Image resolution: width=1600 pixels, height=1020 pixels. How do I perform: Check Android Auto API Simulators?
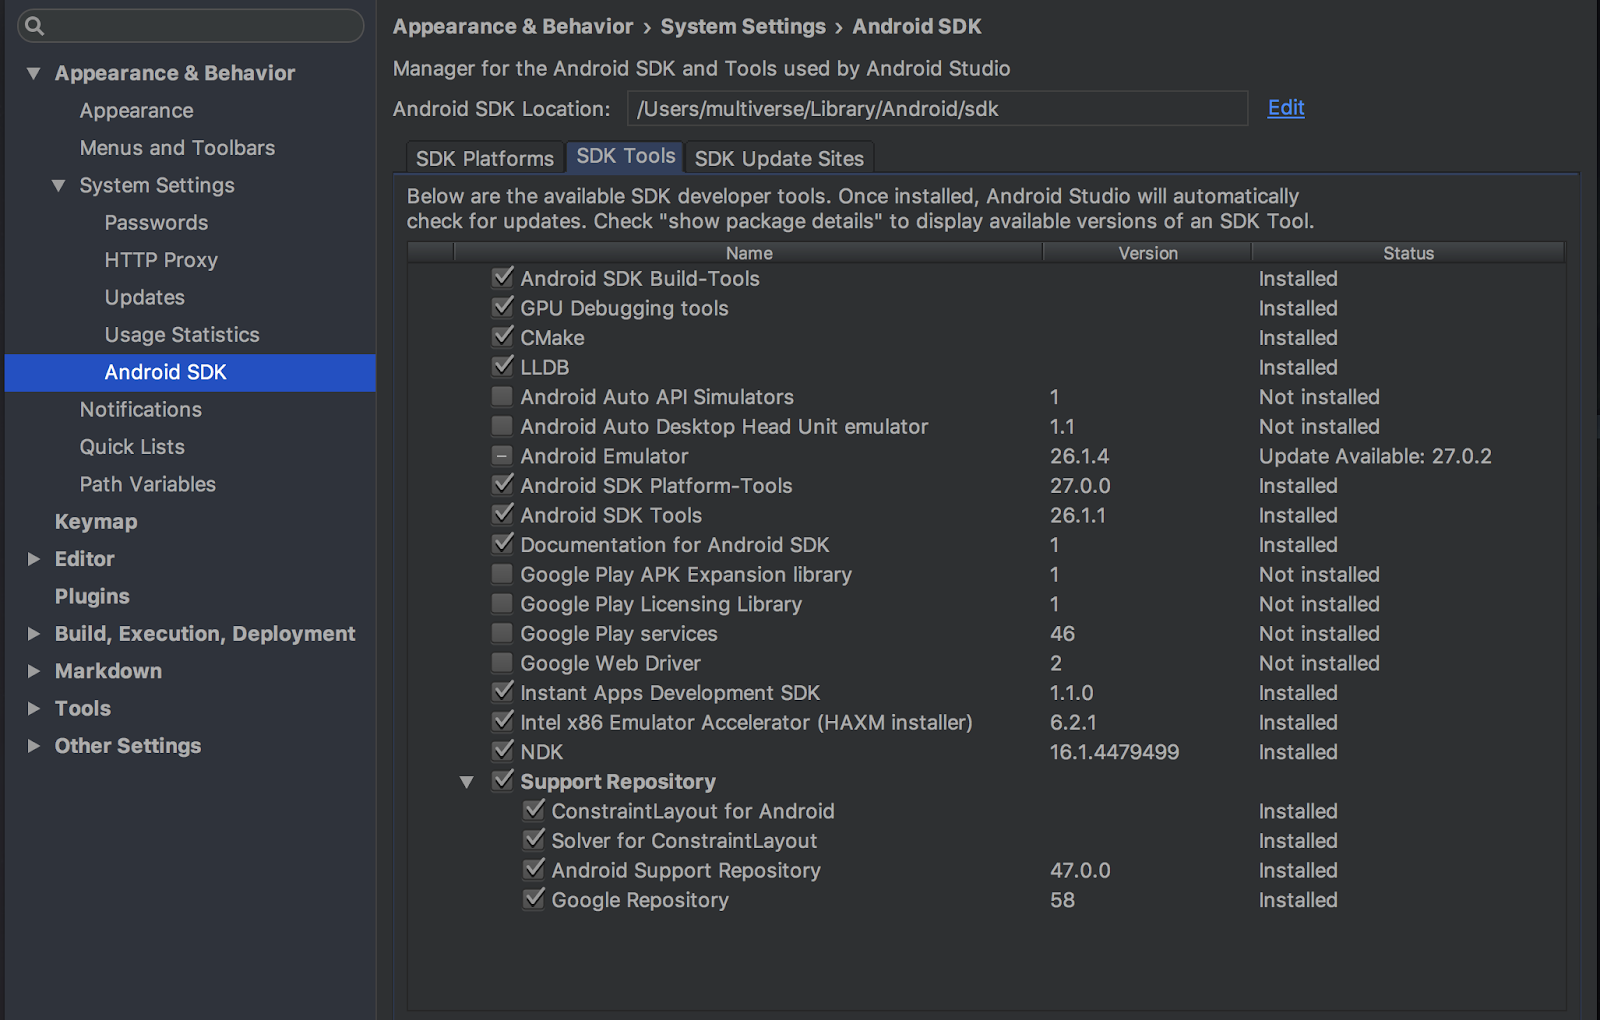tap(502, 396)
